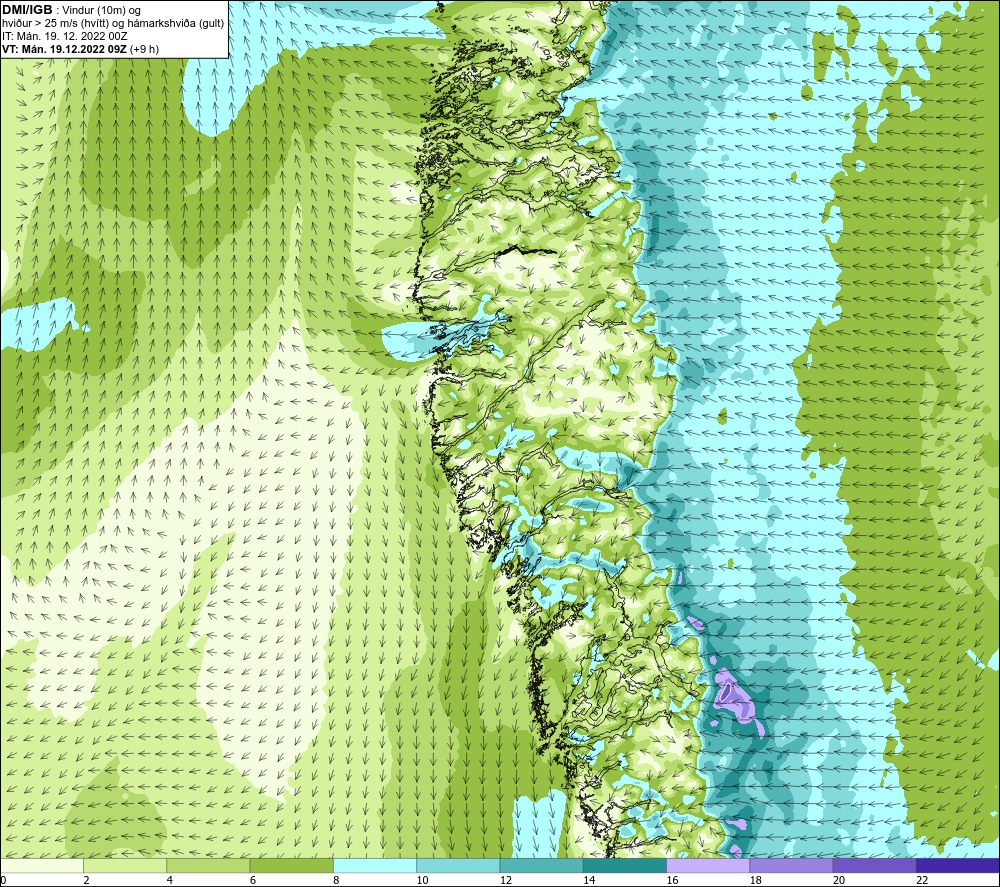Click the 0–2 m/s palest legend swatch
Viewport: 1000px width, 887px height.
(x=42, y=865)
